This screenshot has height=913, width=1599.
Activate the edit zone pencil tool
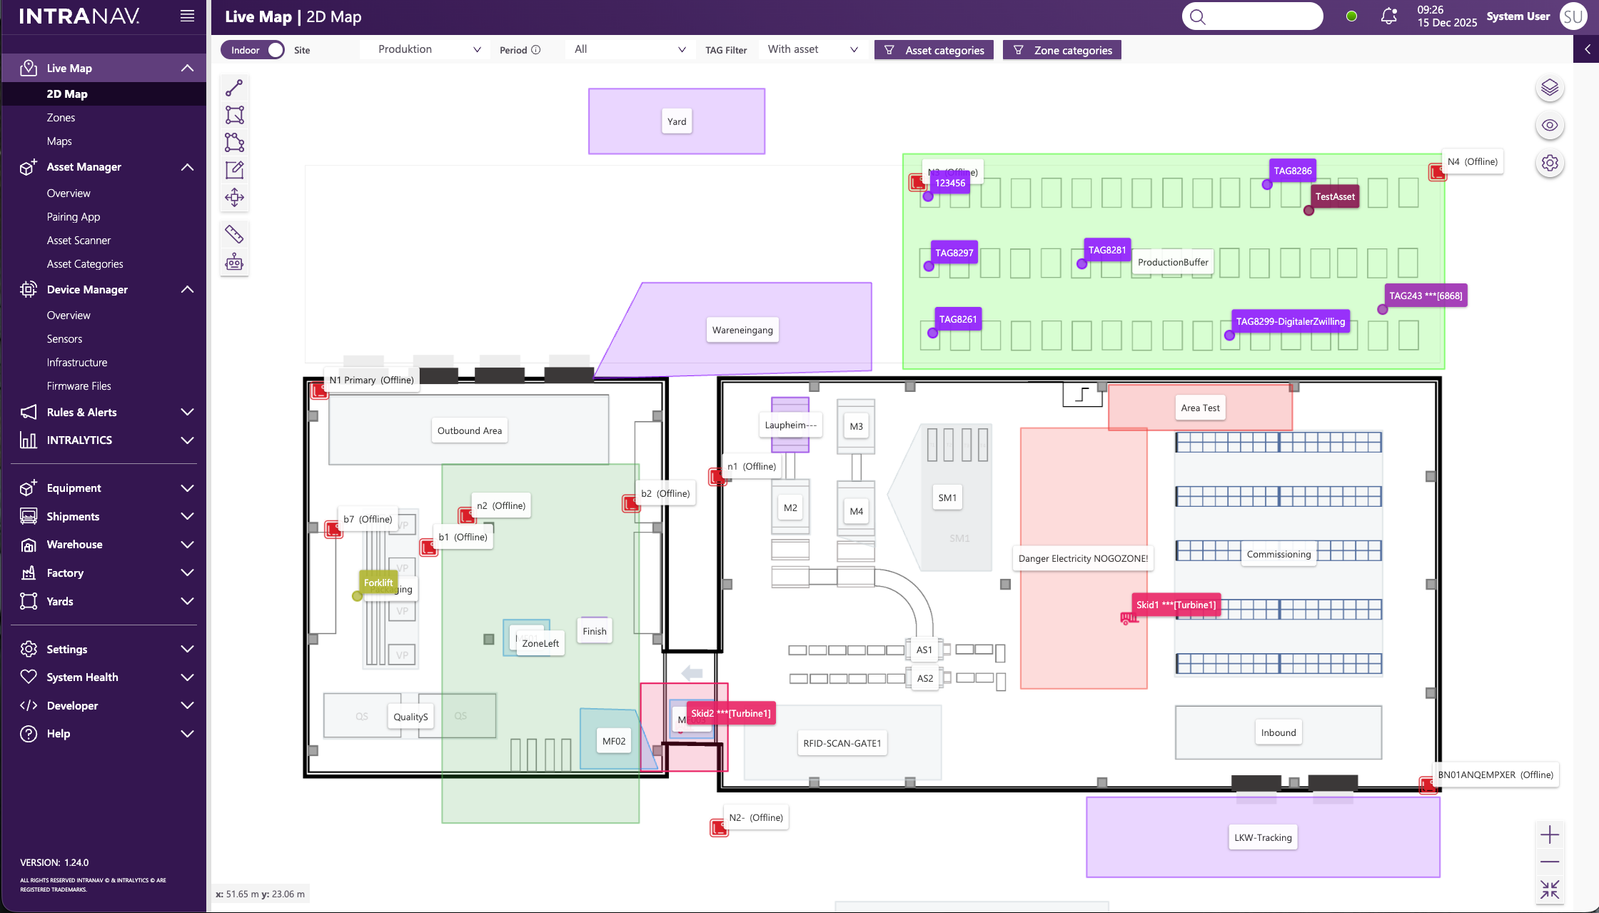pos(234,170)
